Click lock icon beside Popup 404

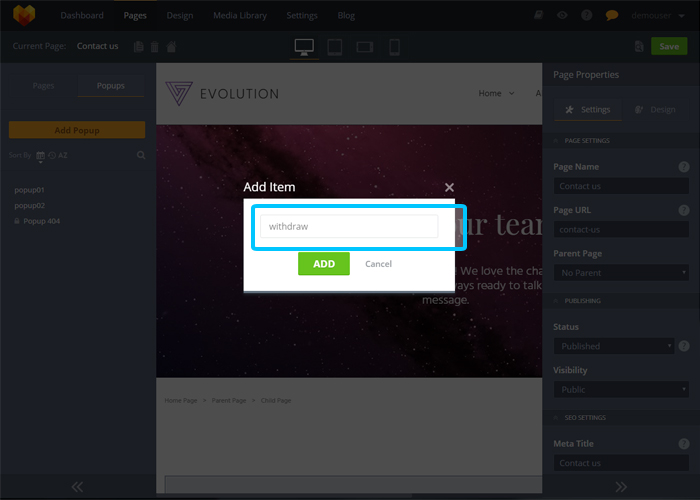(x=17, y=221)
